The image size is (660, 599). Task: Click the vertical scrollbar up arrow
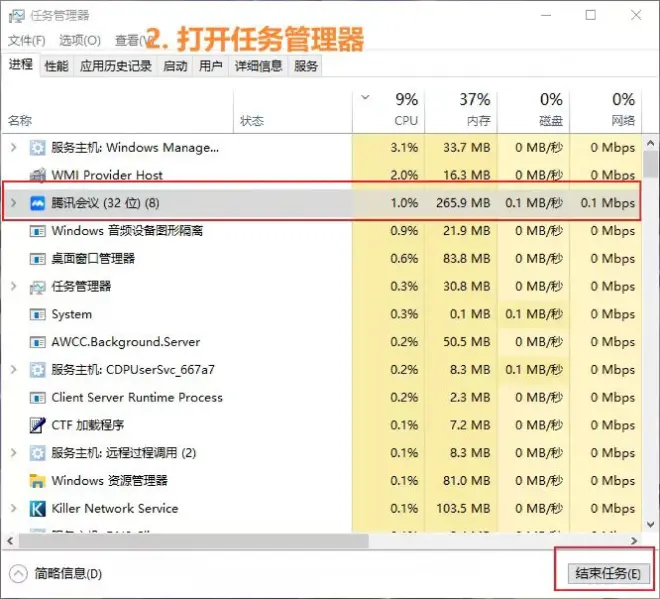pos(651,143)
